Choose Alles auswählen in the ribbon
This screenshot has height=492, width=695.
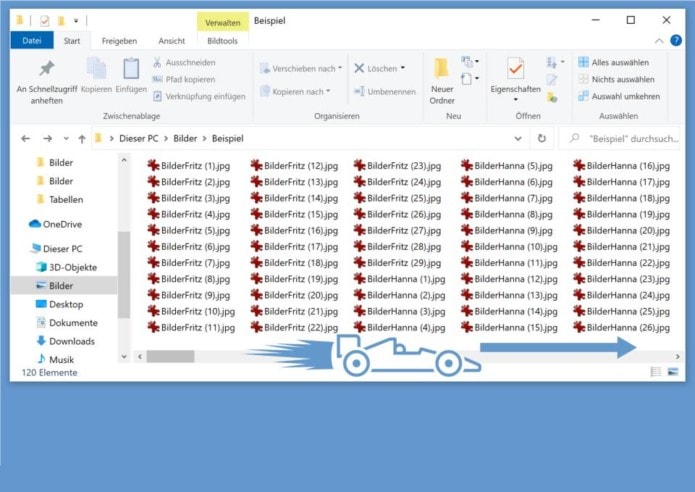coord(618,62)
